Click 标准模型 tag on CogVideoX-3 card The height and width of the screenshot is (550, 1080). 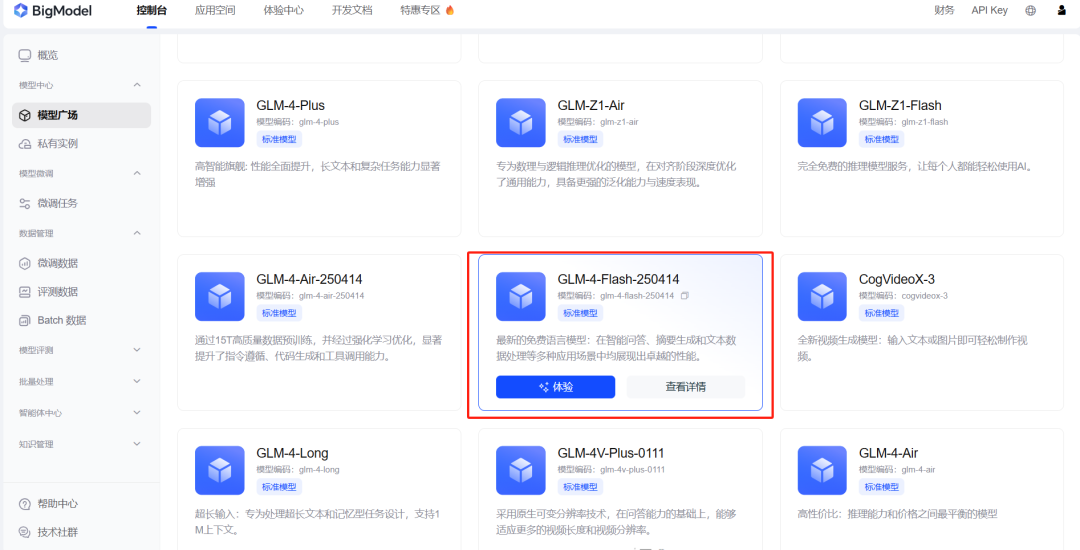click(x=882, y=313)
